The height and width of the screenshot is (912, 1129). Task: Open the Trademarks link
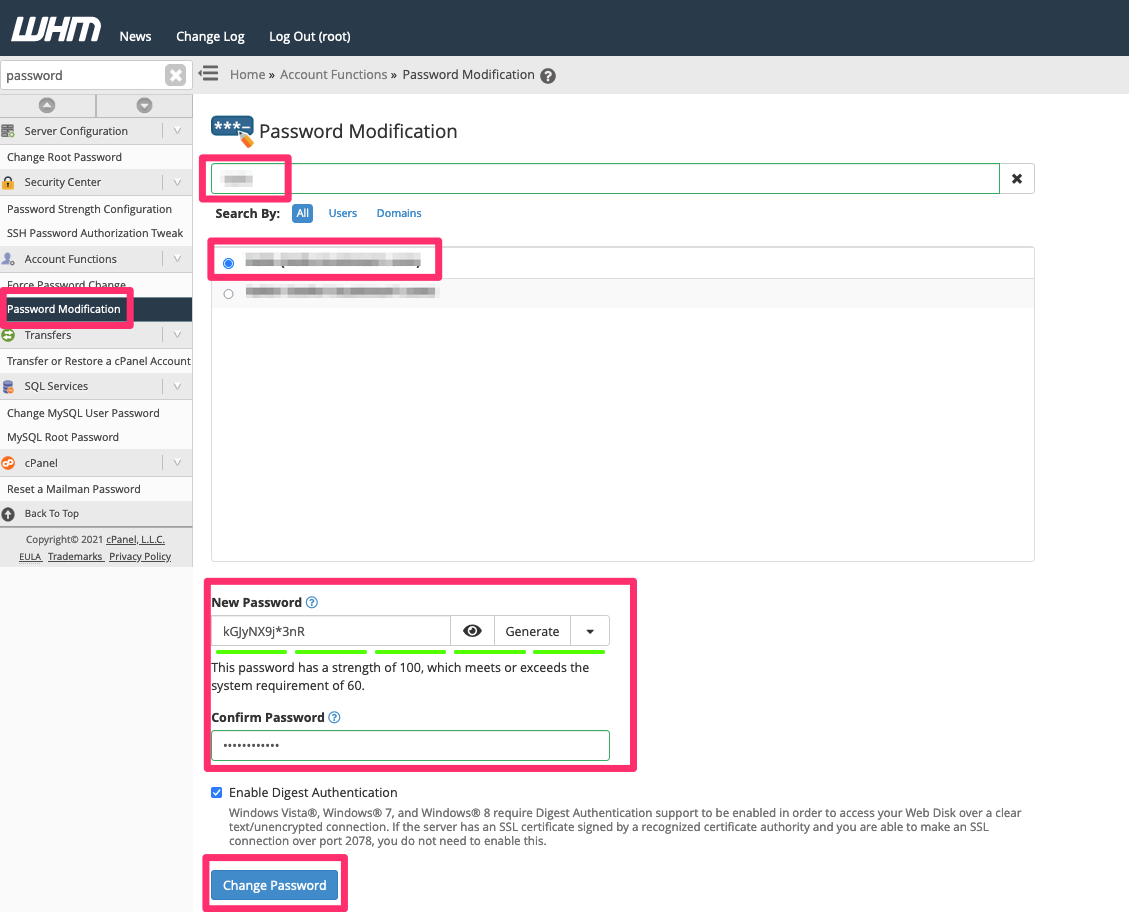click(76, 556)
